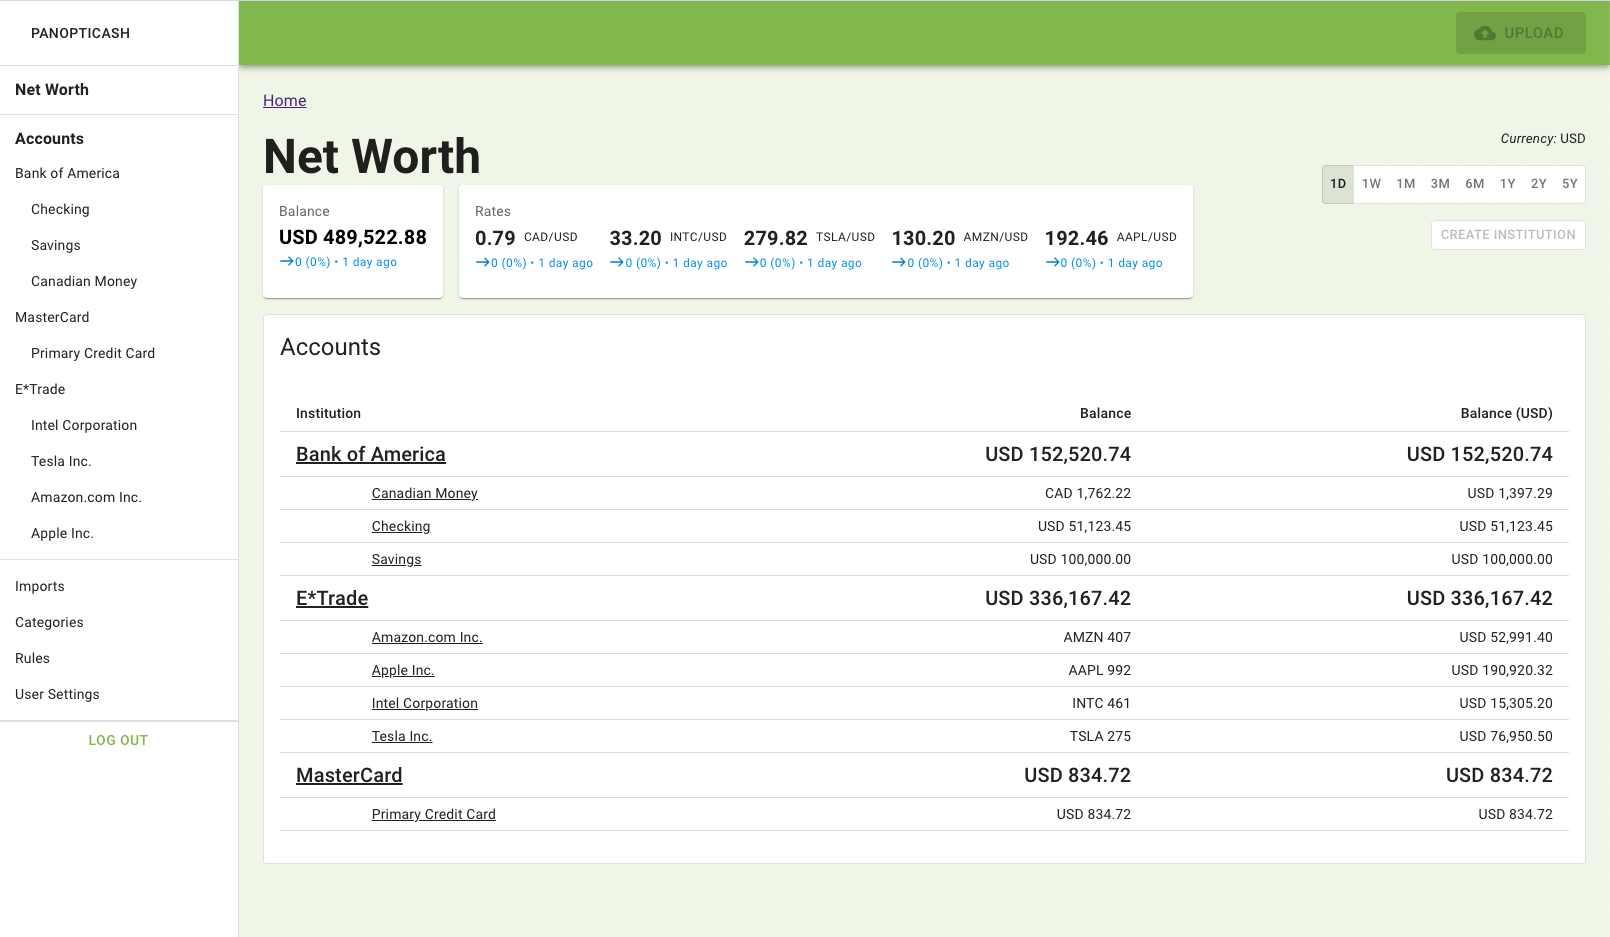Click the Balance (USD) column header
Viewport: 1610px width, 937px height.
tap(1507, 413)
